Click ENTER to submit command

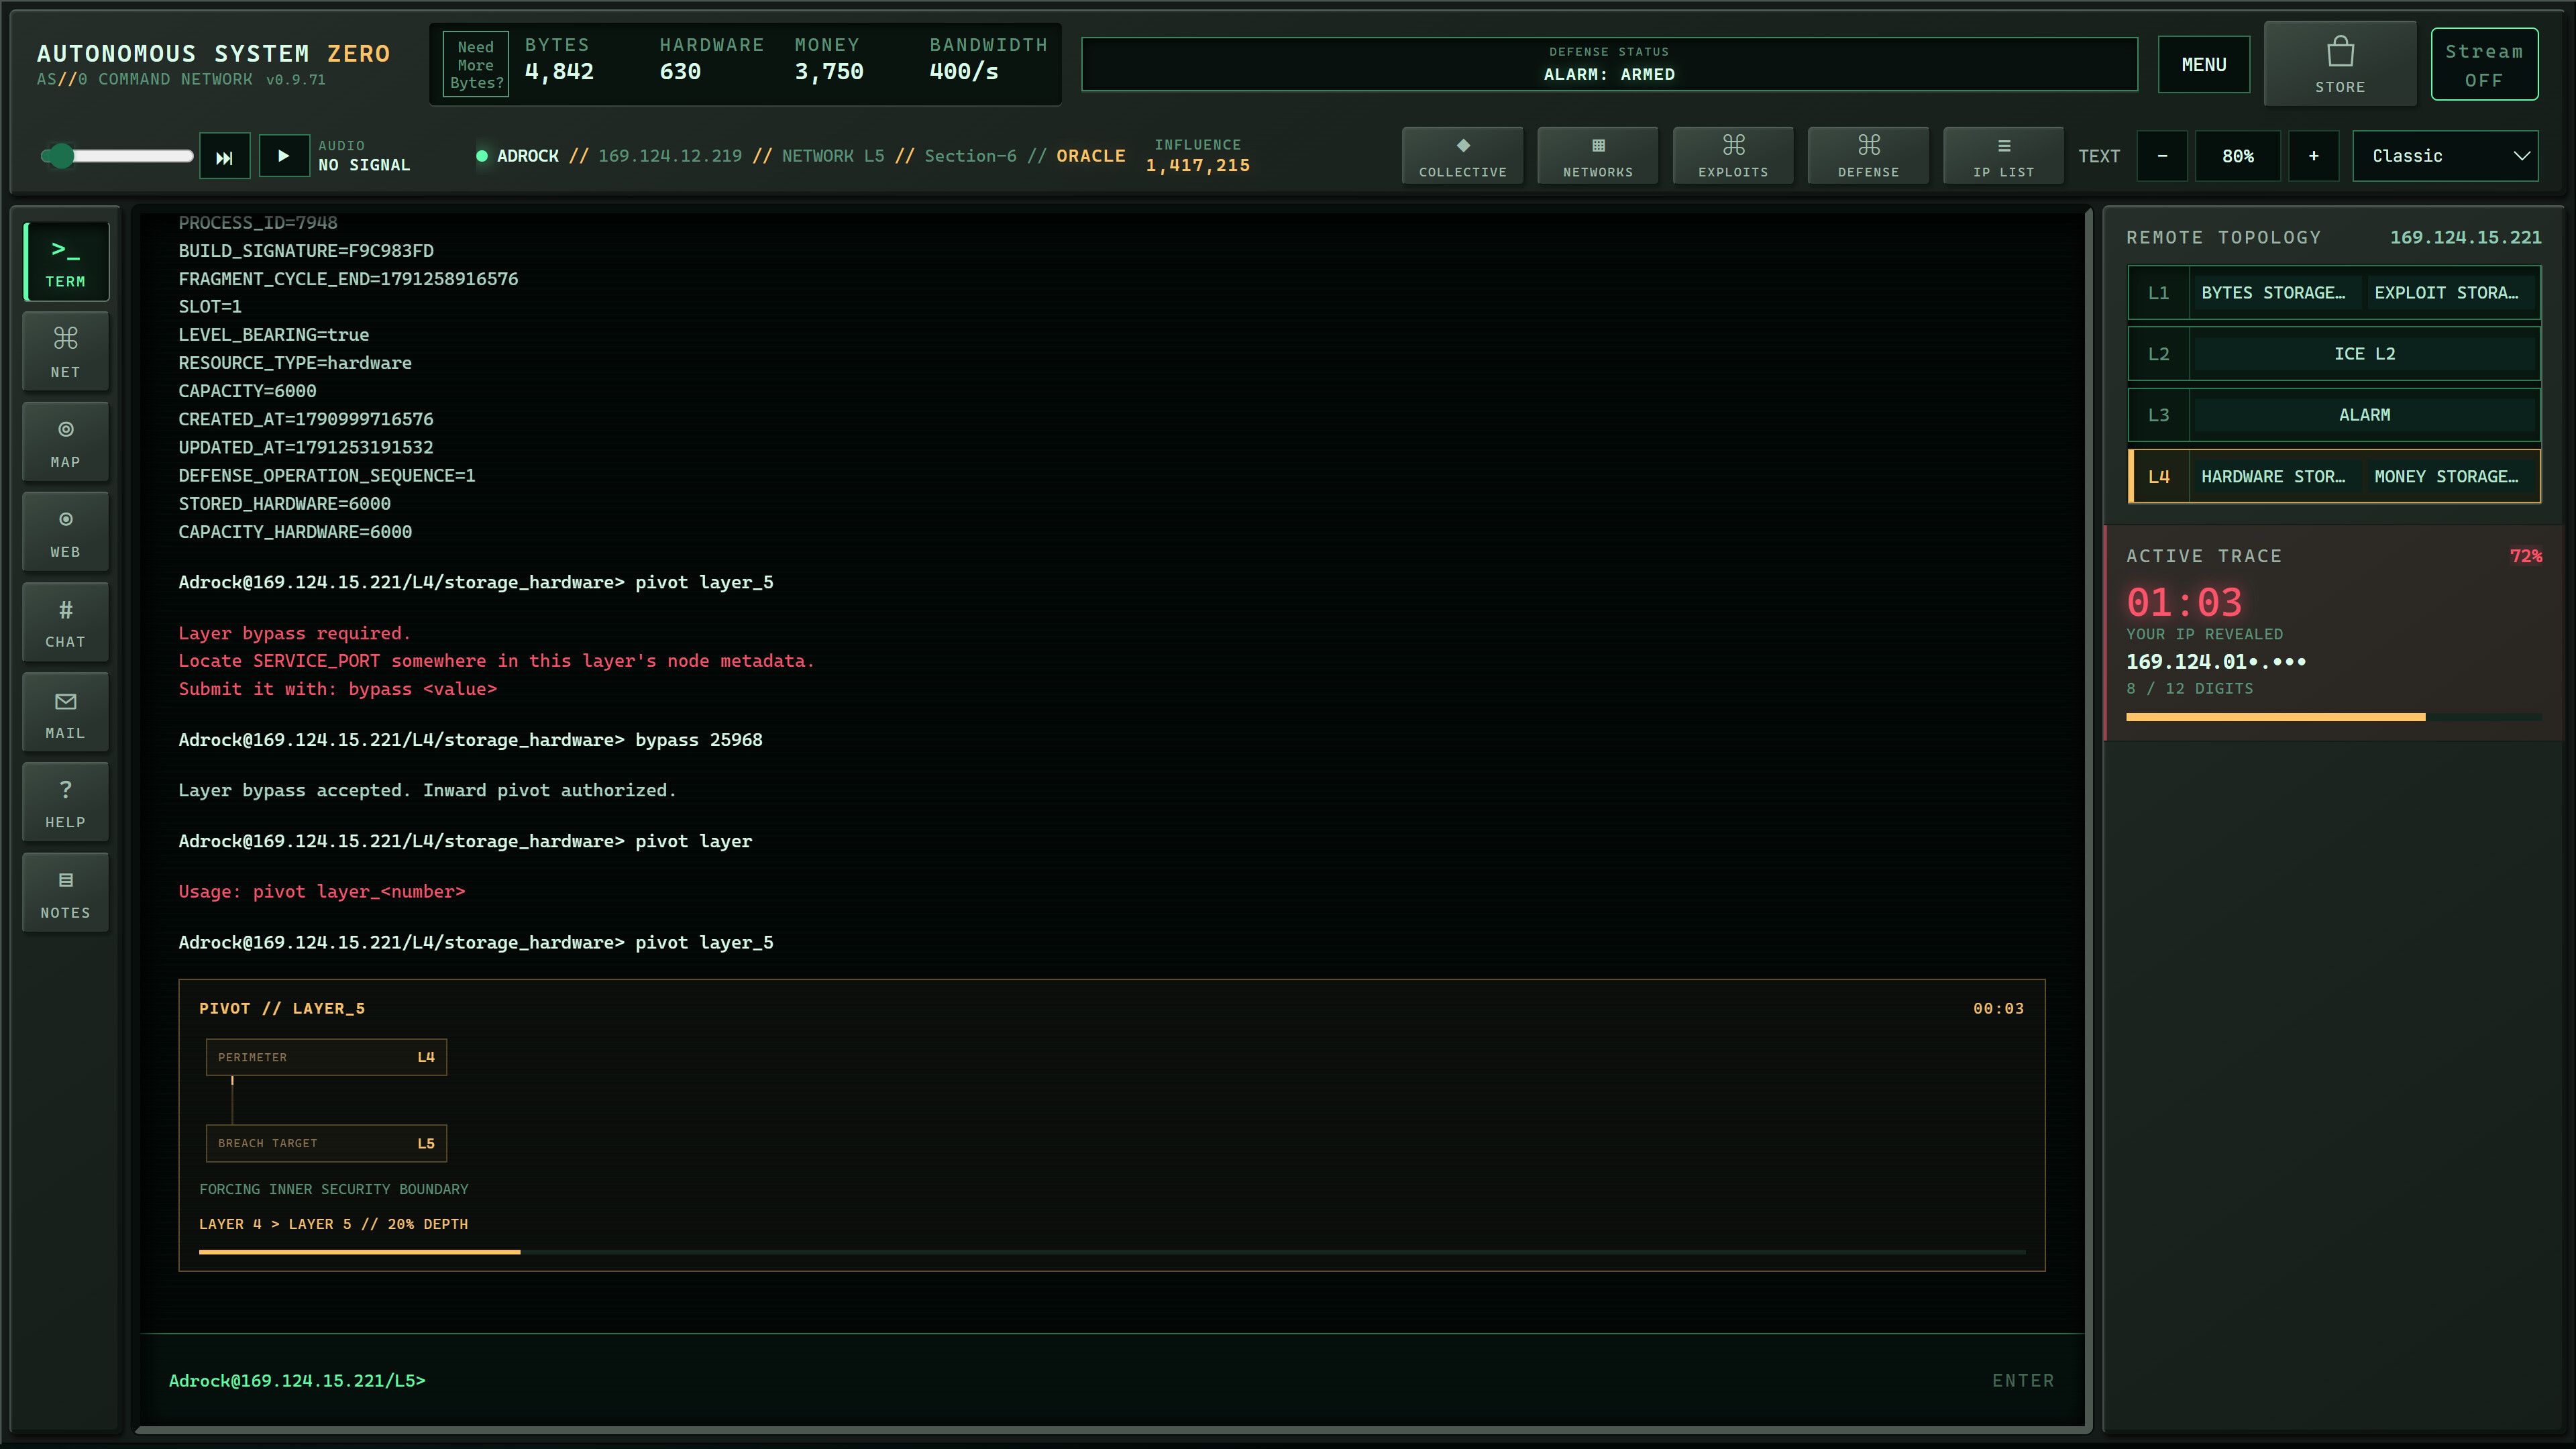[x=2022, y=1380]
